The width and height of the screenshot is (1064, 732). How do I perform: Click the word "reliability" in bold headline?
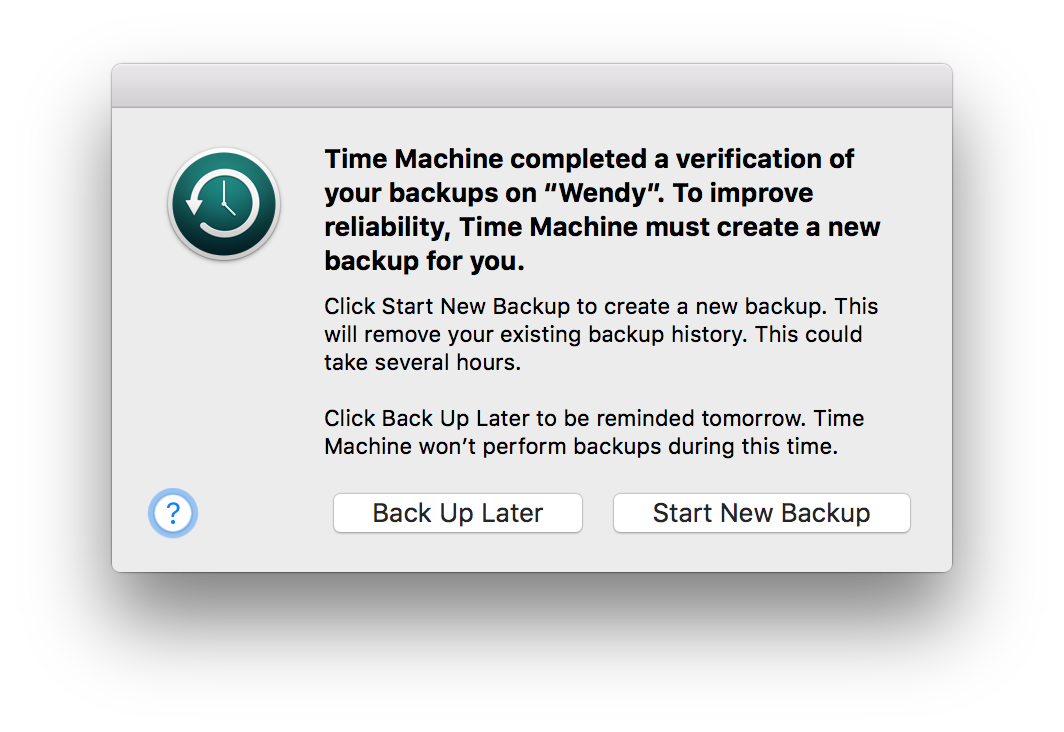[x=387, y=227]
